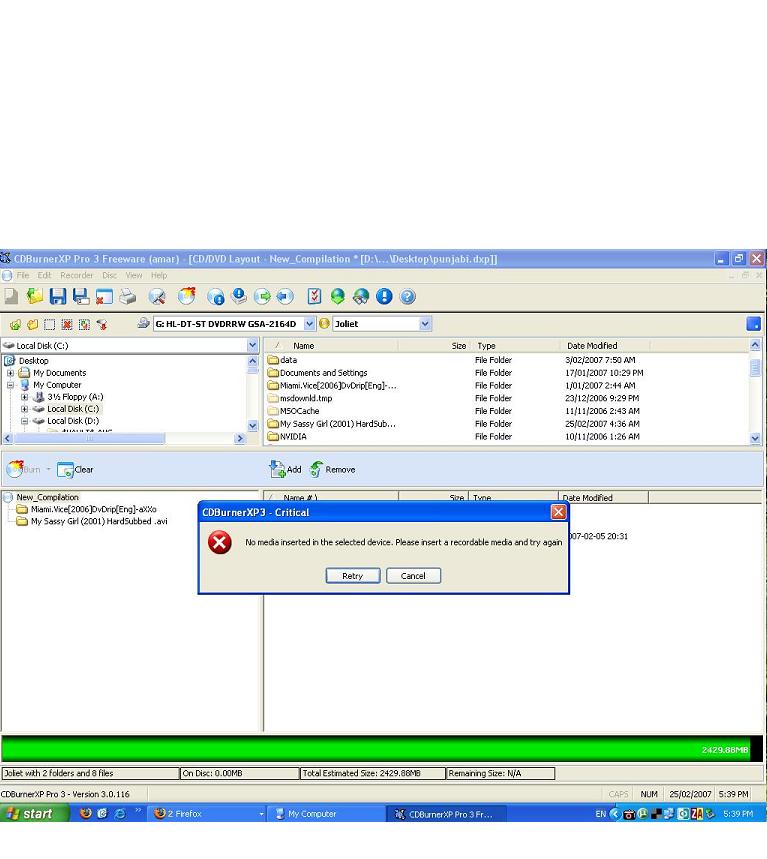Click the blue question mark help icon

[407, 296]
